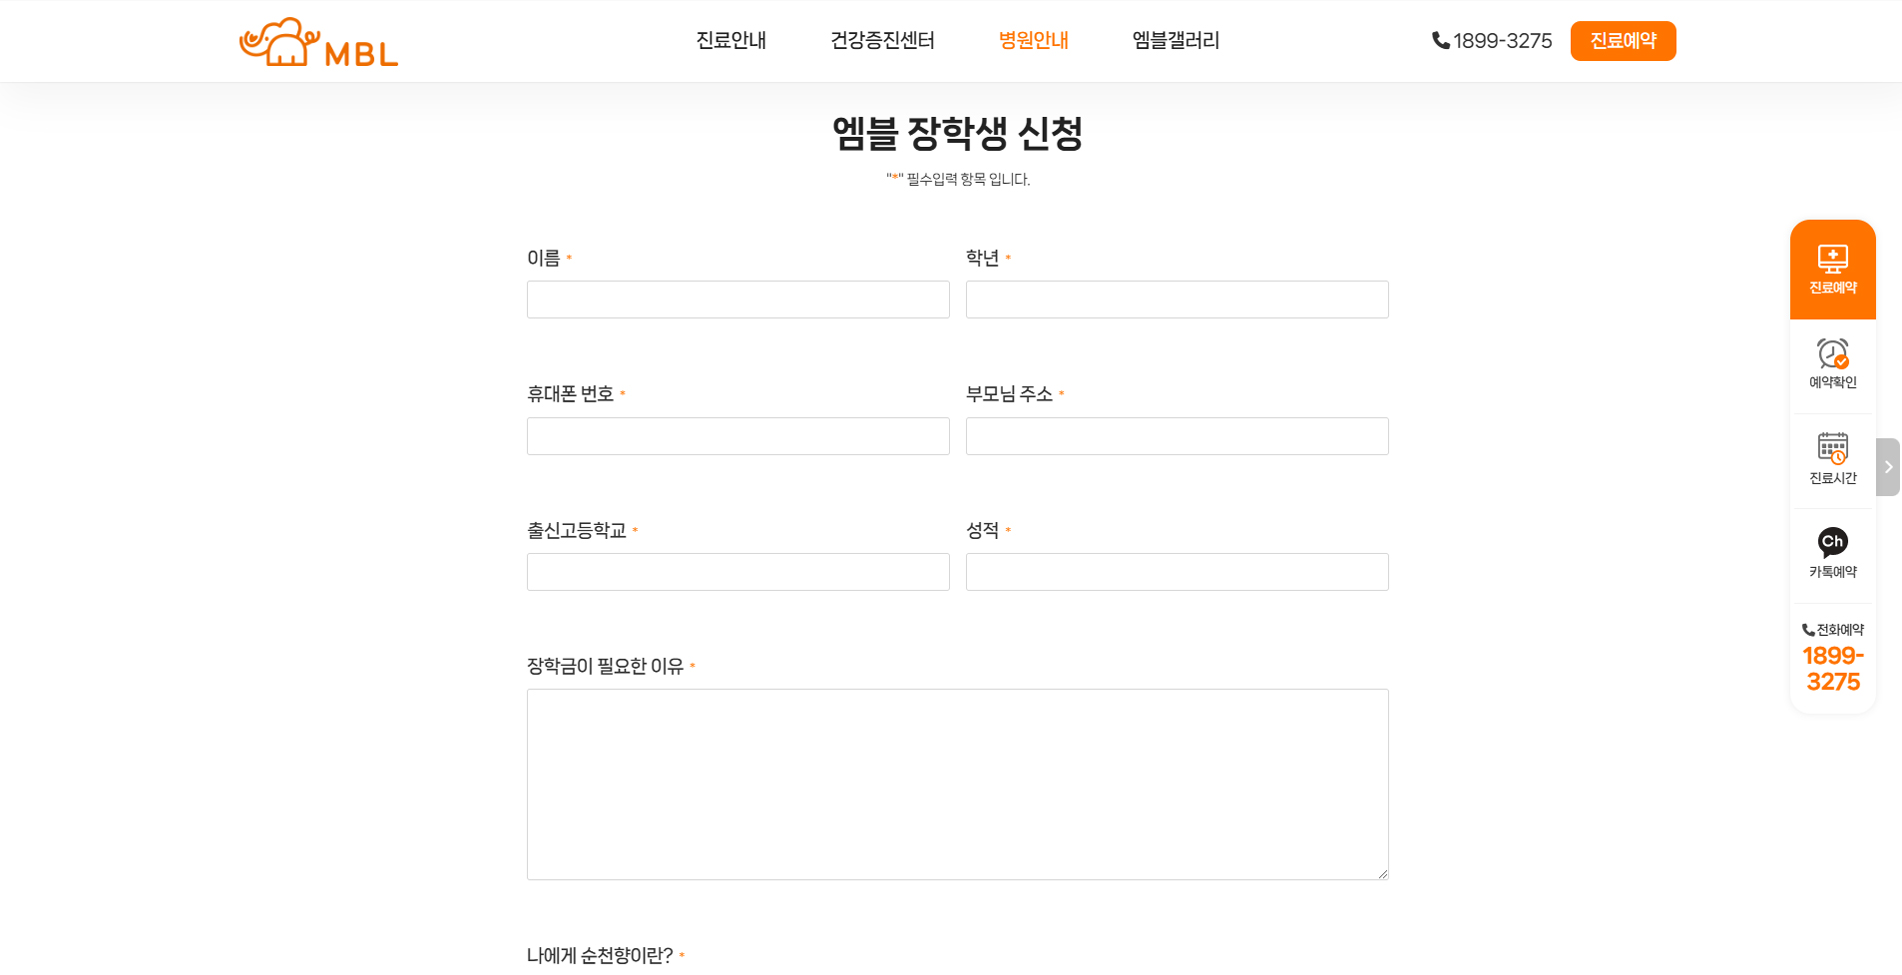The width and height of the screenshot is (1902, 975).
Task: Click the monitor icon for 진료예약
Action: tap(1832, 259)
